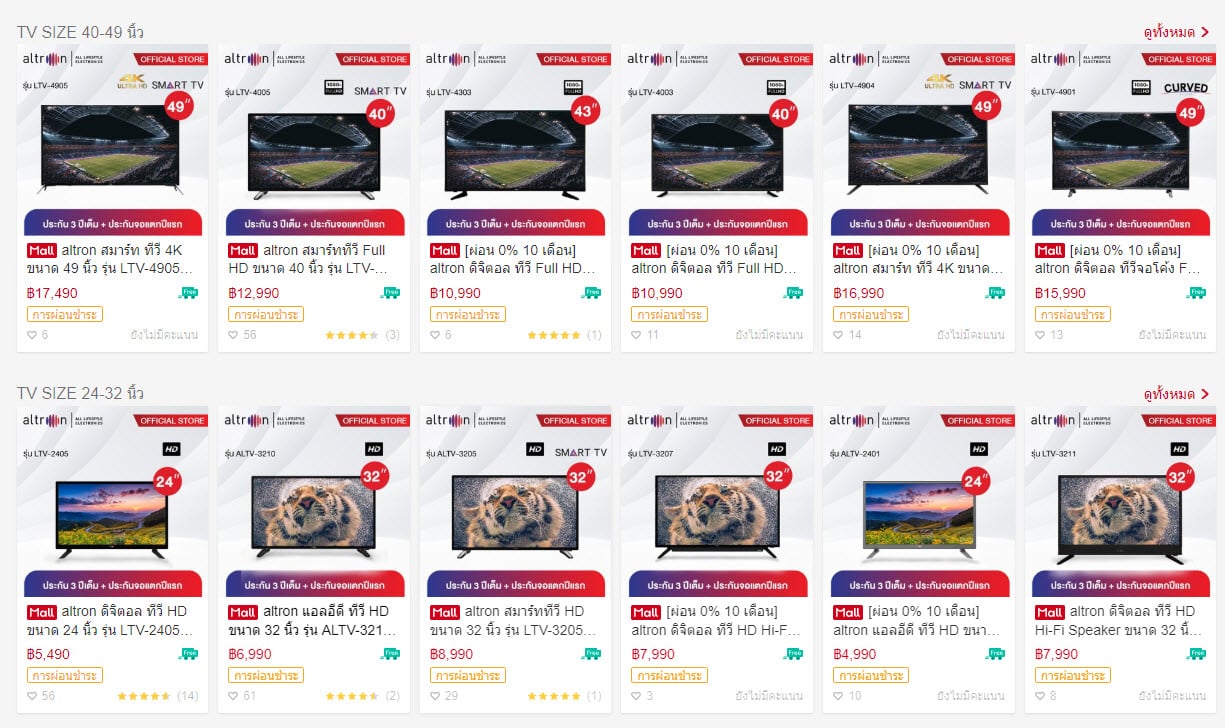Screen dimensions: 1225x728
Task: Click the heart icon on curved LTV-4901 TV
Action: click(x=1040, y=335)
